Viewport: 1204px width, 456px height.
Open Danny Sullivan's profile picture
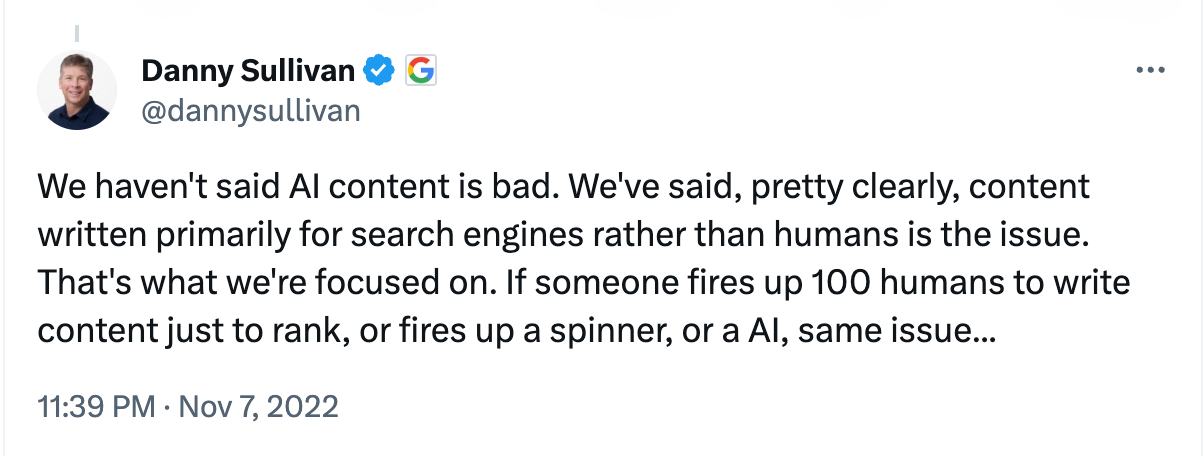click(78, 90)
